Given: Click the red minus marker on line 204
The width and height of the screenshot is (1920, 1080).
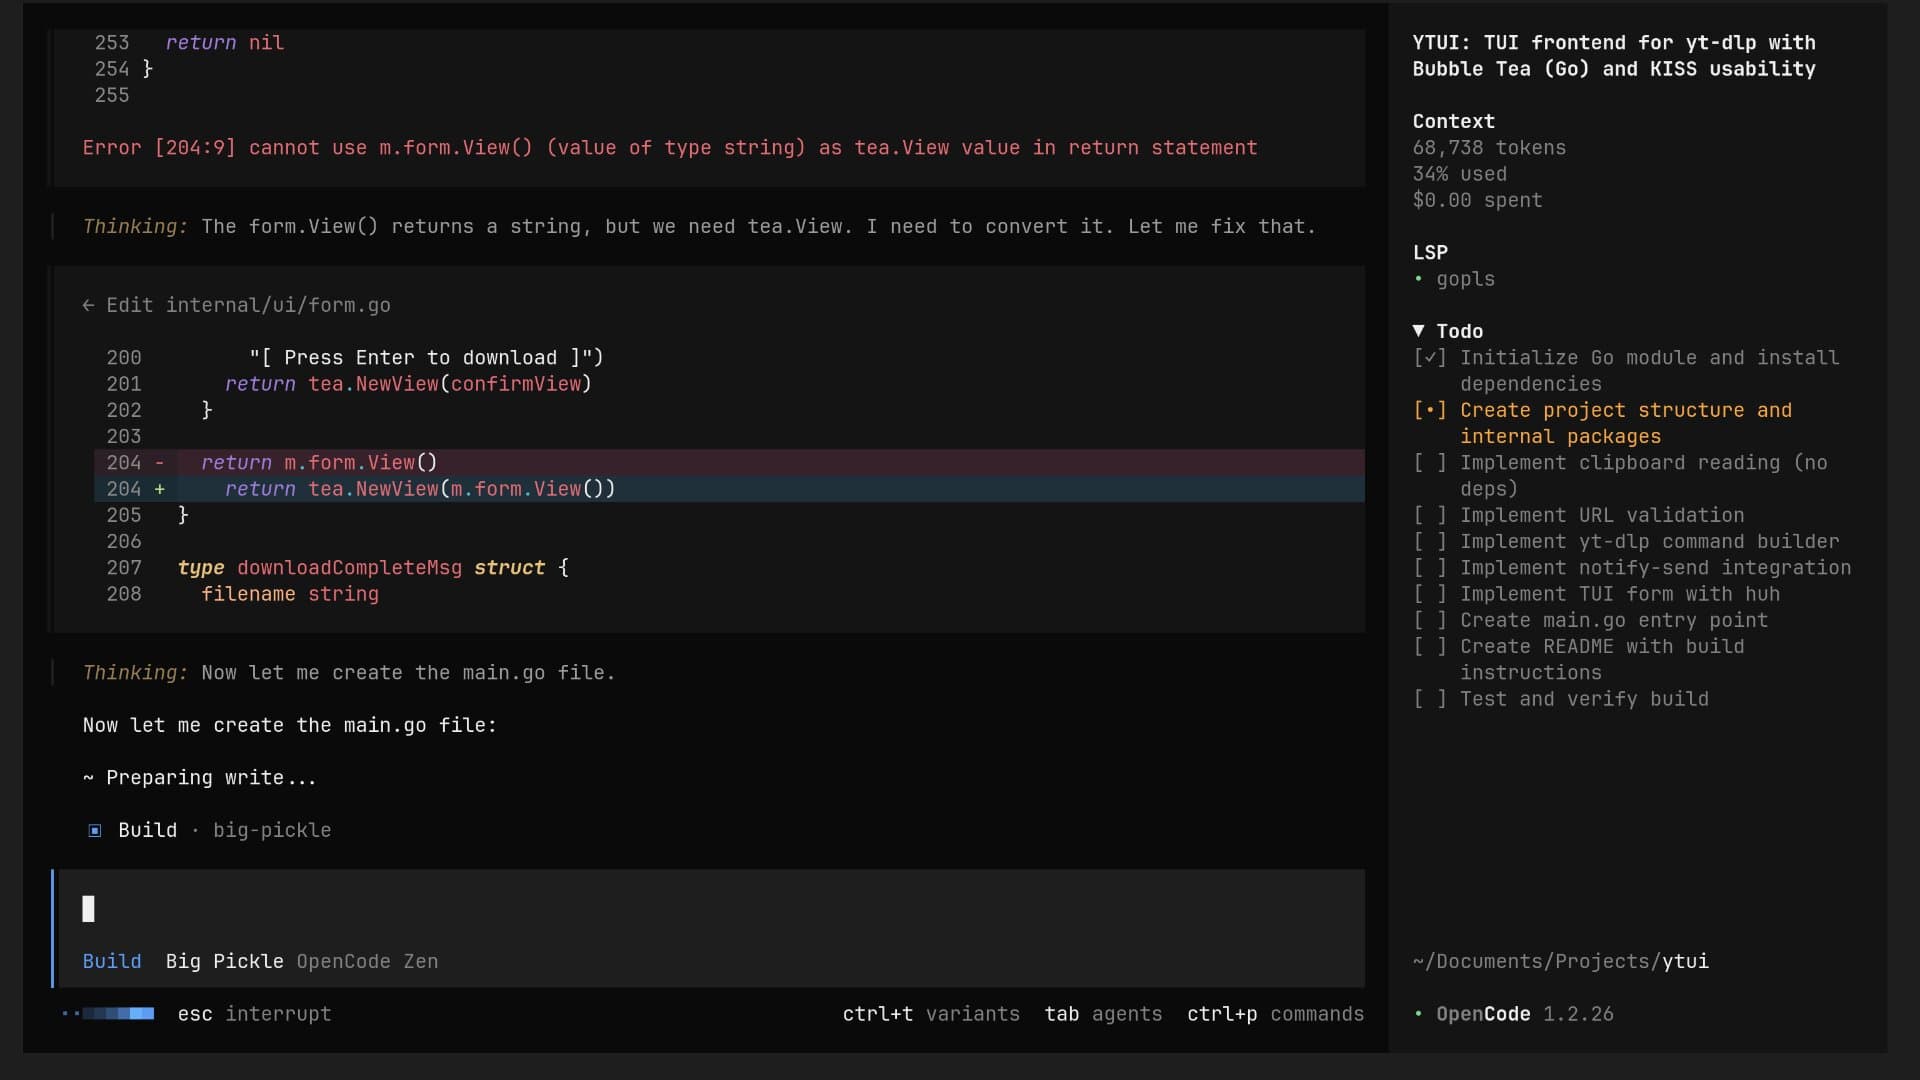Looking at the screenshot, I should tap(159, 463).
